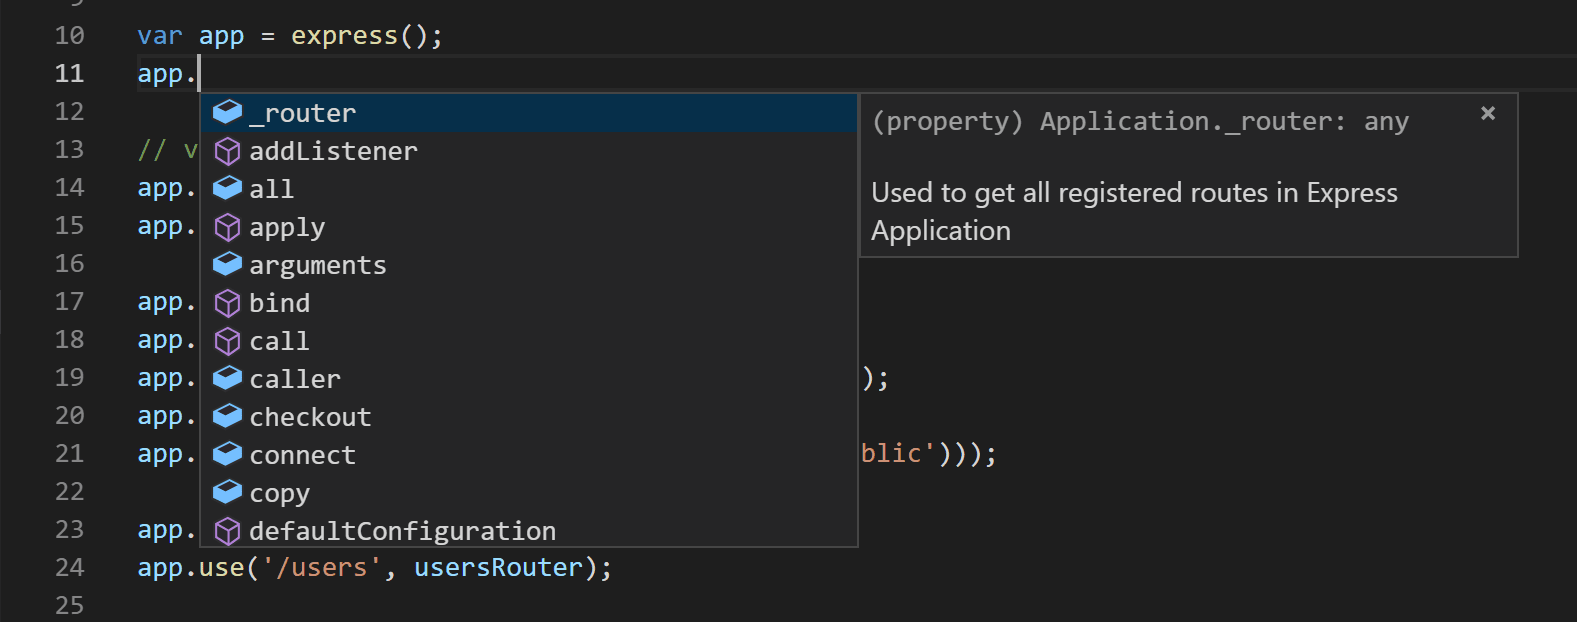Pick copy from the IntelliSense list
This screenshot has width=1577, height=622.
[279, 493]
